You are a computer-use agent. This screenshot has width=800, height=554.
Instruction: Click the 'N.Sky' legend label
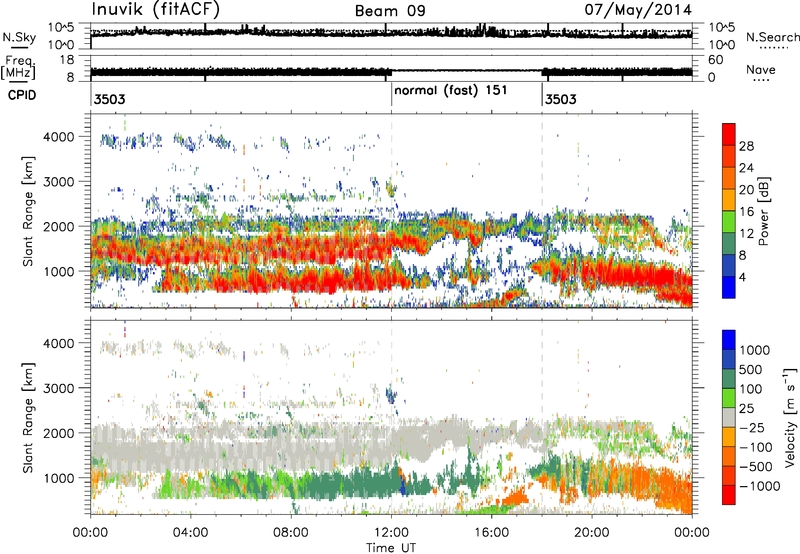19,38
